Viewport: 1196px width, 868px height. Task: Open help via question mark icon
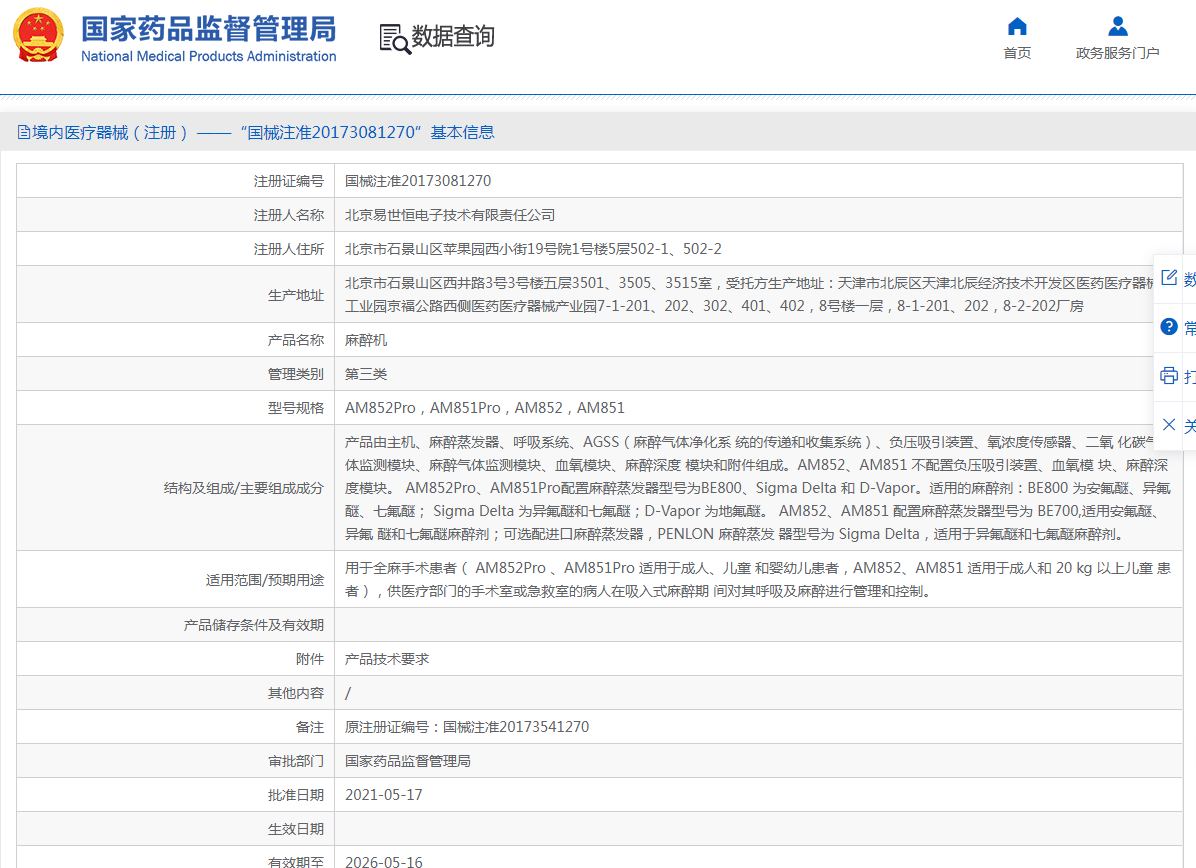pos(1168,327)
